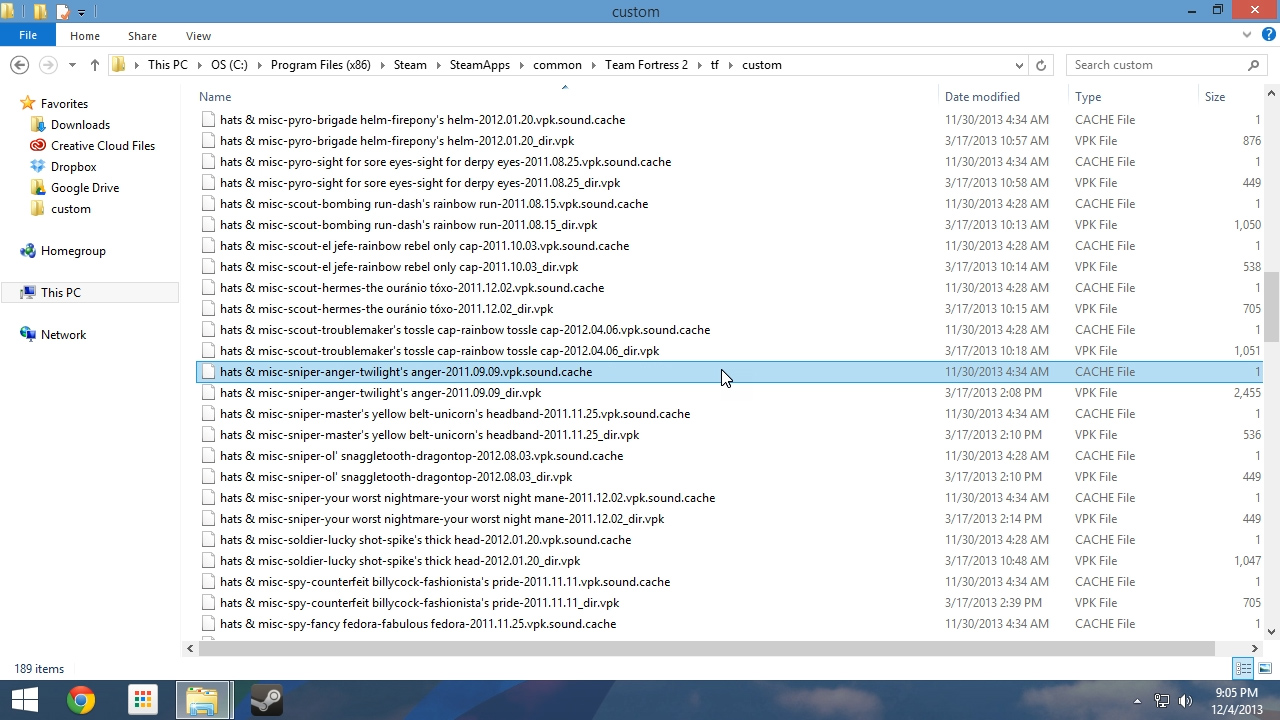Go back to the previous folder

coord(19,65)
